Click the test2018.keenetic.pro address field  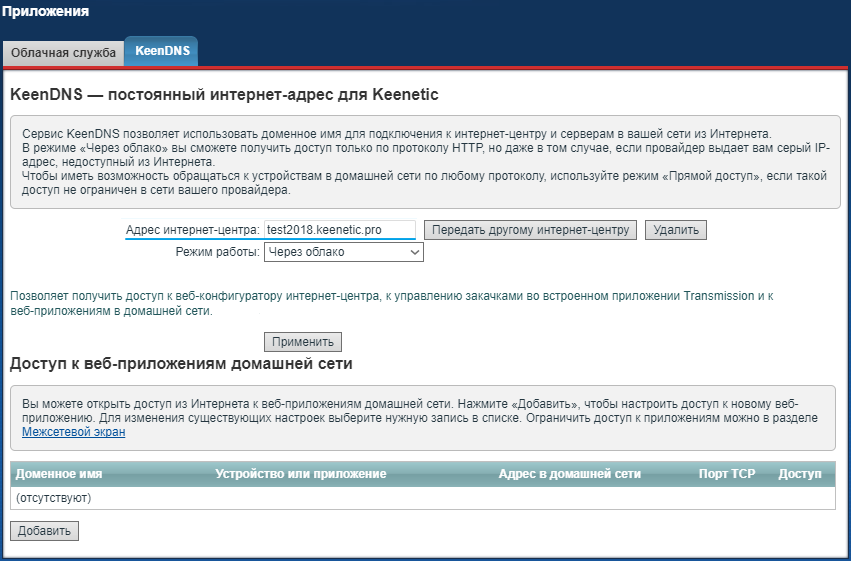coord(339,230)
